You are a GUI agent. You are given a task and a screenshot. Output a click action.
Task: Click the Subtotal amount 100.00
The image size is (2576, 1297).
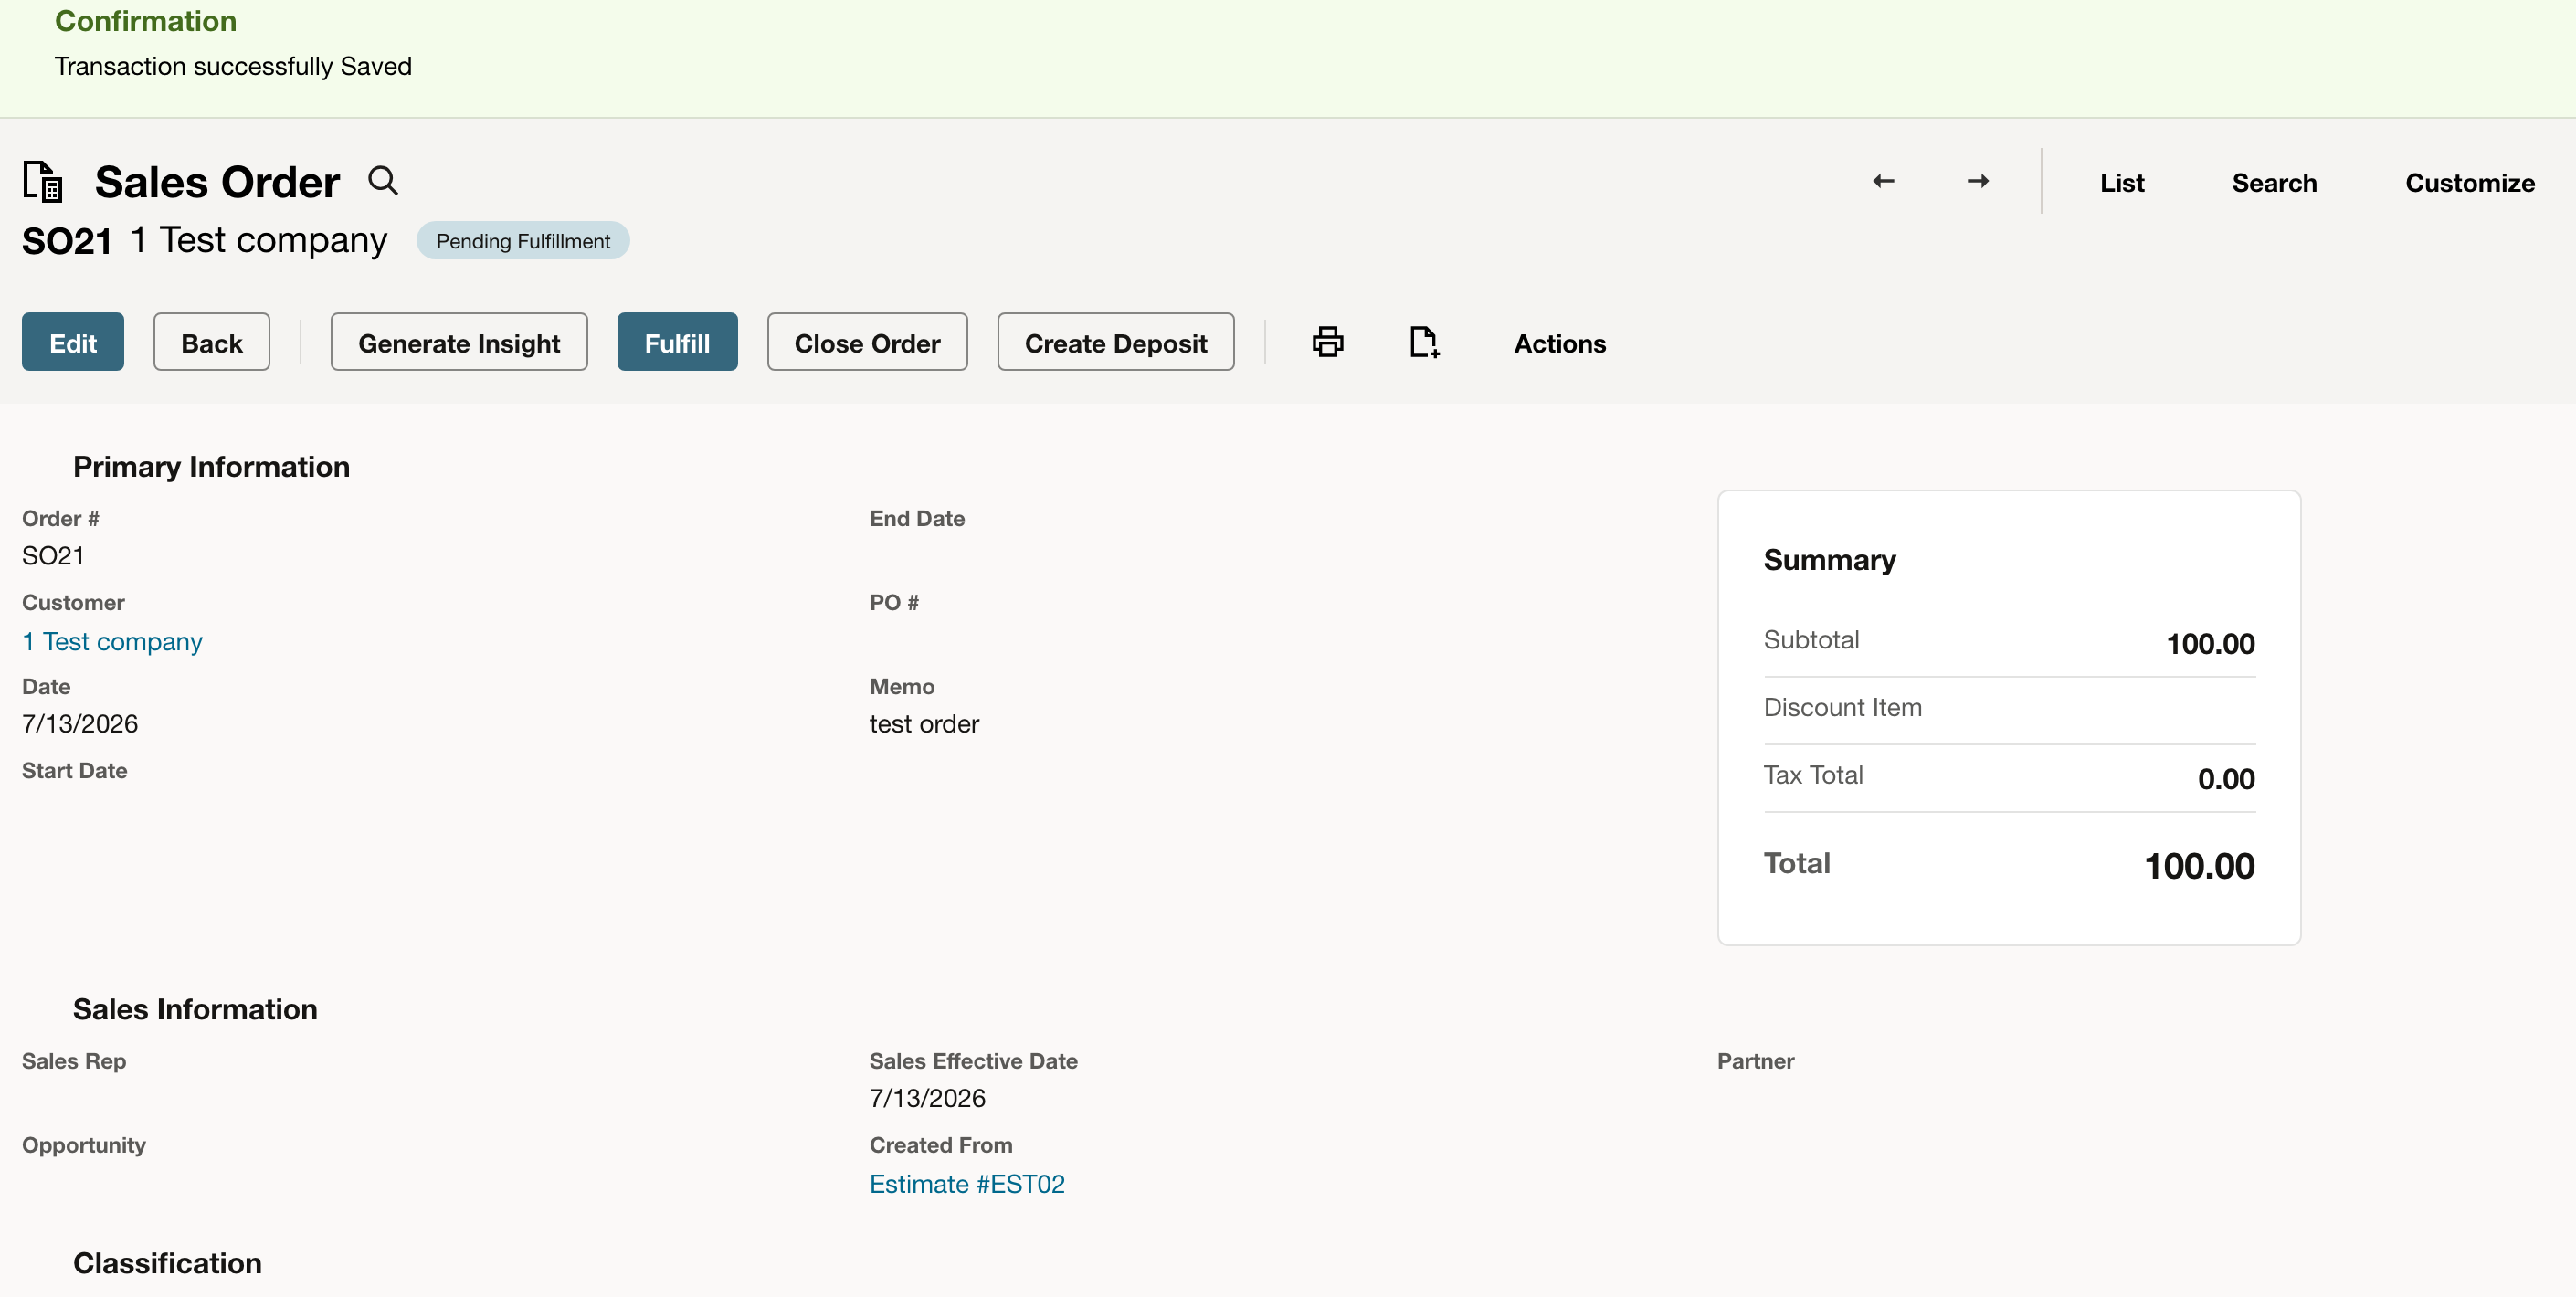[2209, 643]
